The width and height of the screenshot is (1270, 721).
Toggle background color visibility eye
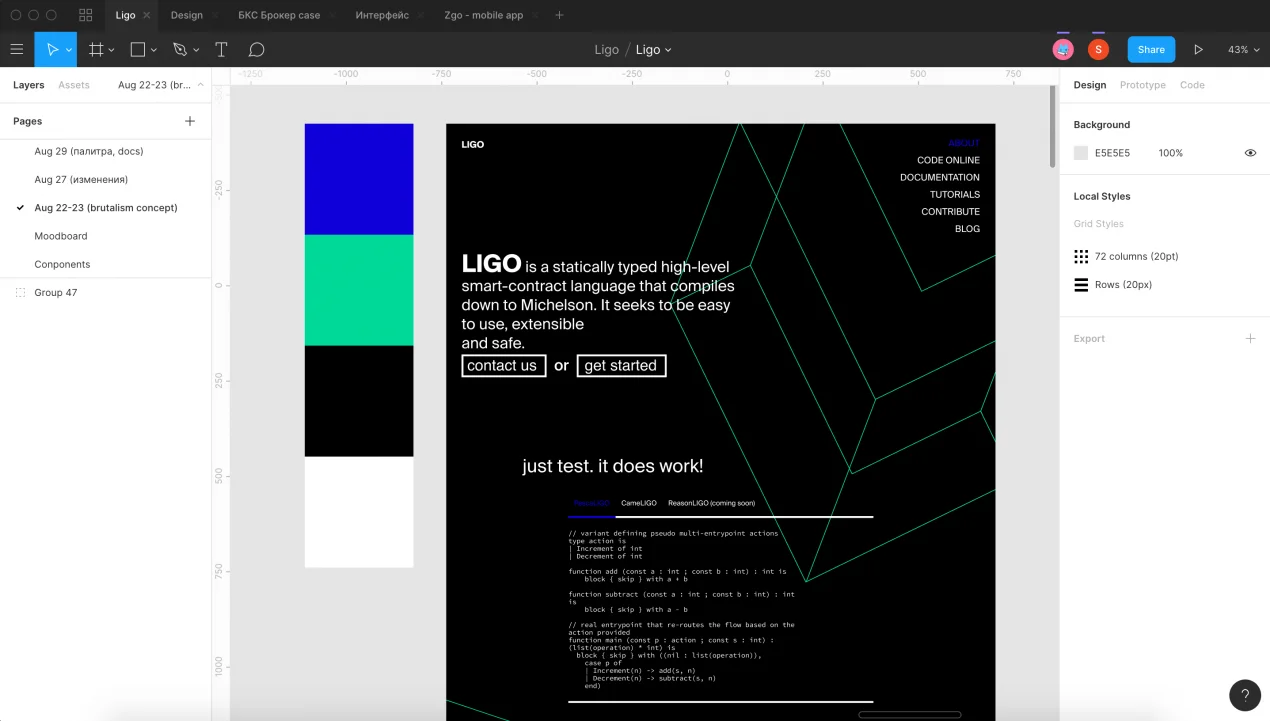[1250, 153]
